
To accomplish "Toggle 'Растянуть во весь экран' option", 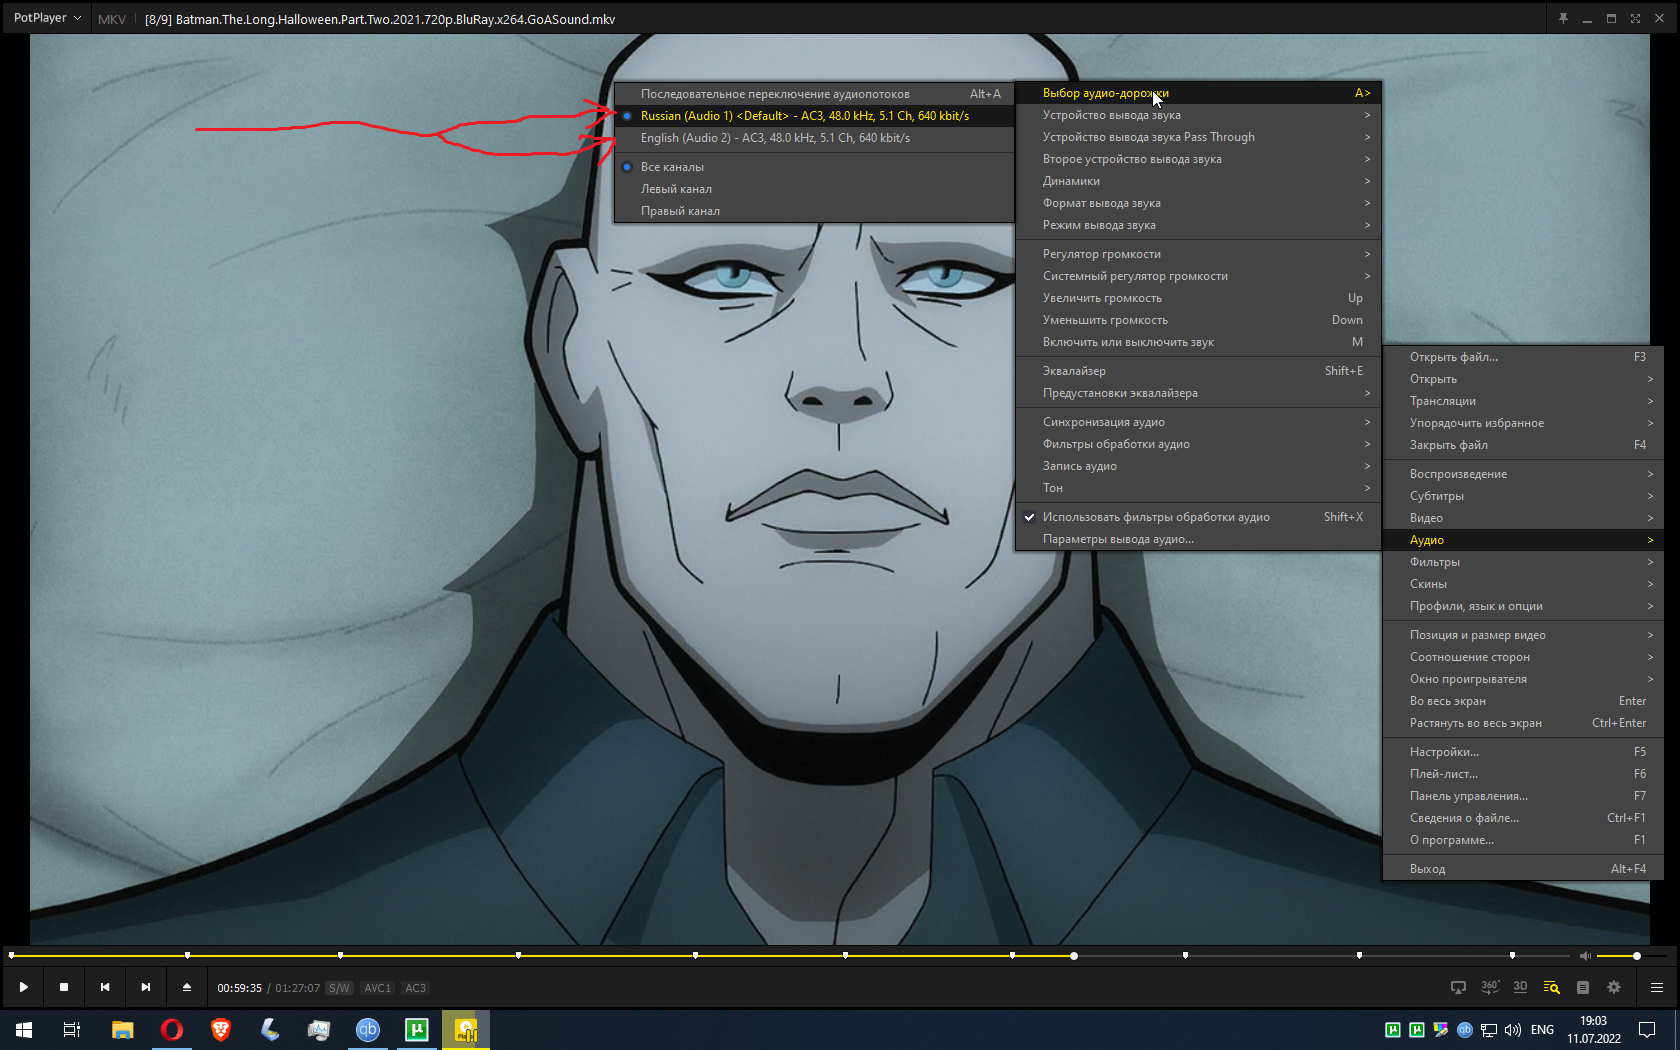I will [x=1522, y=723].
